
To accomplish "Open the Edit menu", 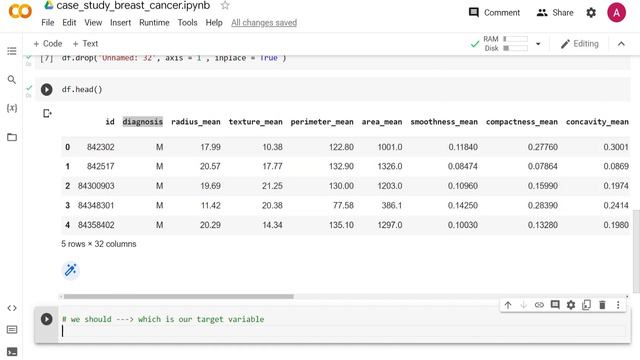I will 69,23.
